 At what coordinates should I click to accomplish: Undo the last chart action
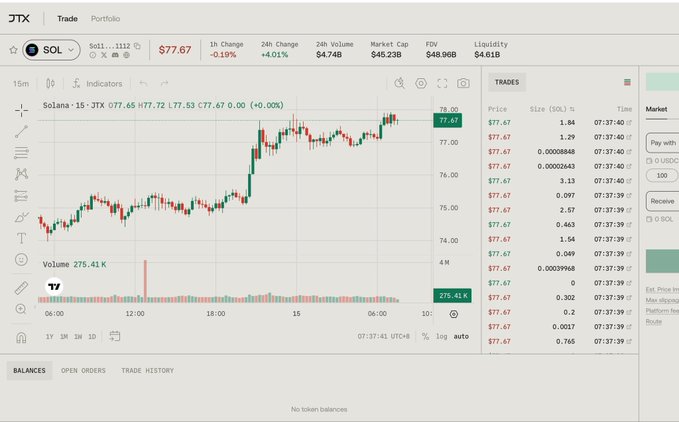(x=143, y=83)
